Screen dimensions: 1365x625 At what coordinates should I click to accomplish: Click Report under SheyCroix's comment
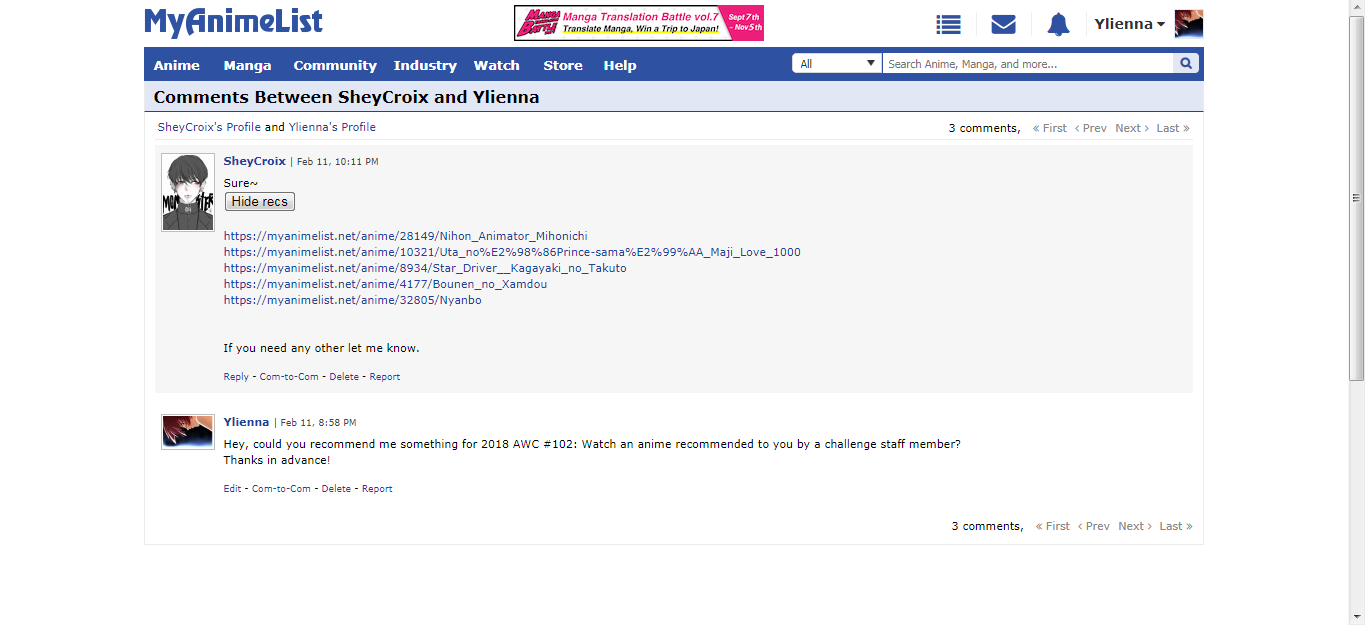pos(385,377)
